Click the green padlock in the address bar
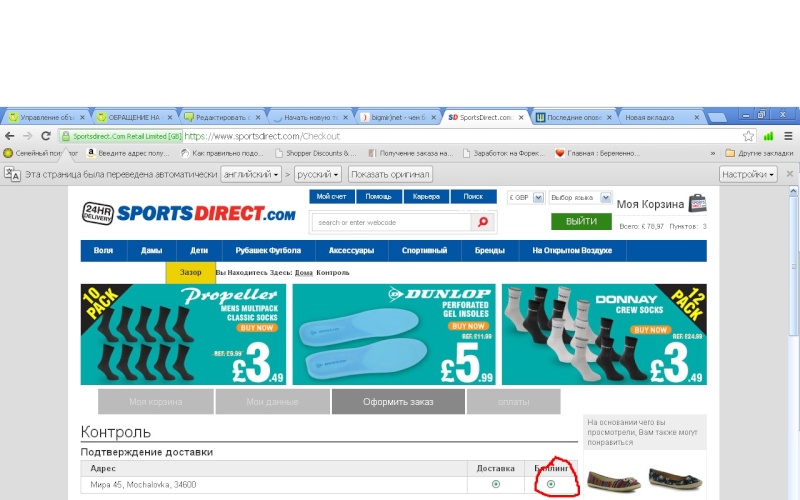800x500 pixels. pyautogui.click(x=65, y=136)
